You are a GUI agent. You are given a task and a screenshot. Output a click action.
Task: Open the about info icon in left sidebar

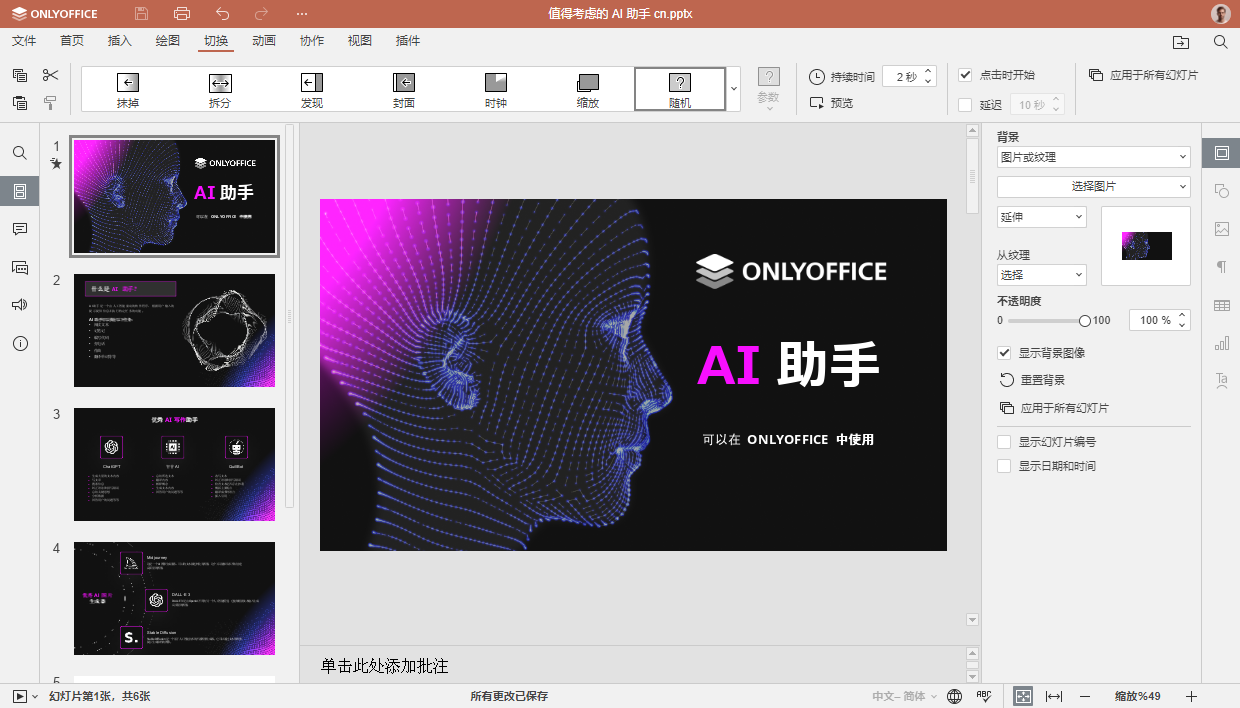[x=20, y=343]
